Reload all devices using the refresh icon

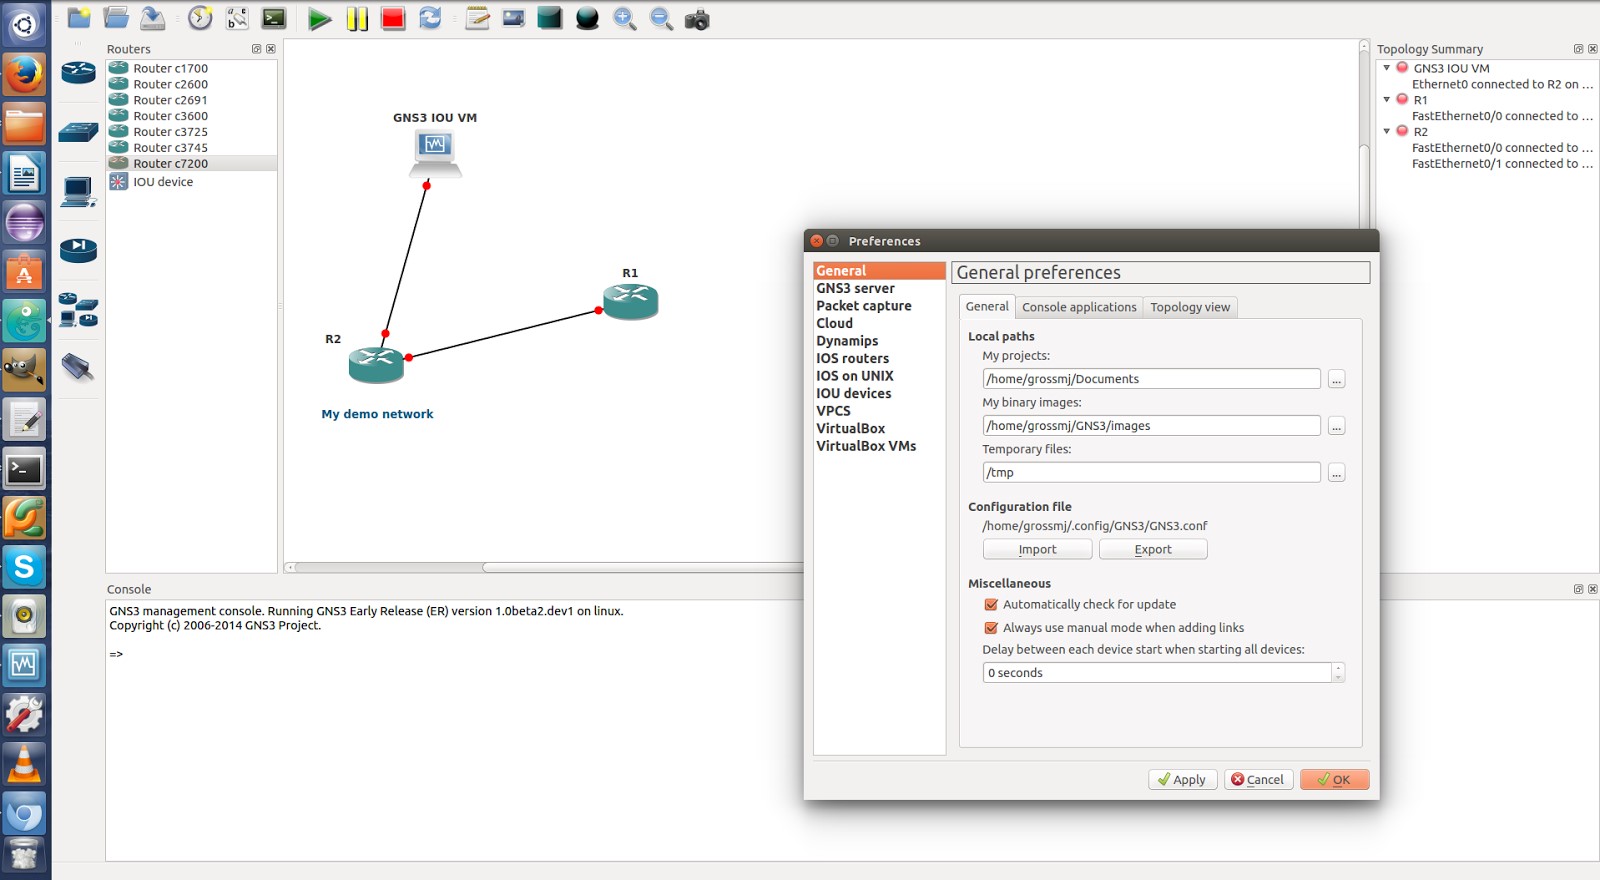coord(430,18)
